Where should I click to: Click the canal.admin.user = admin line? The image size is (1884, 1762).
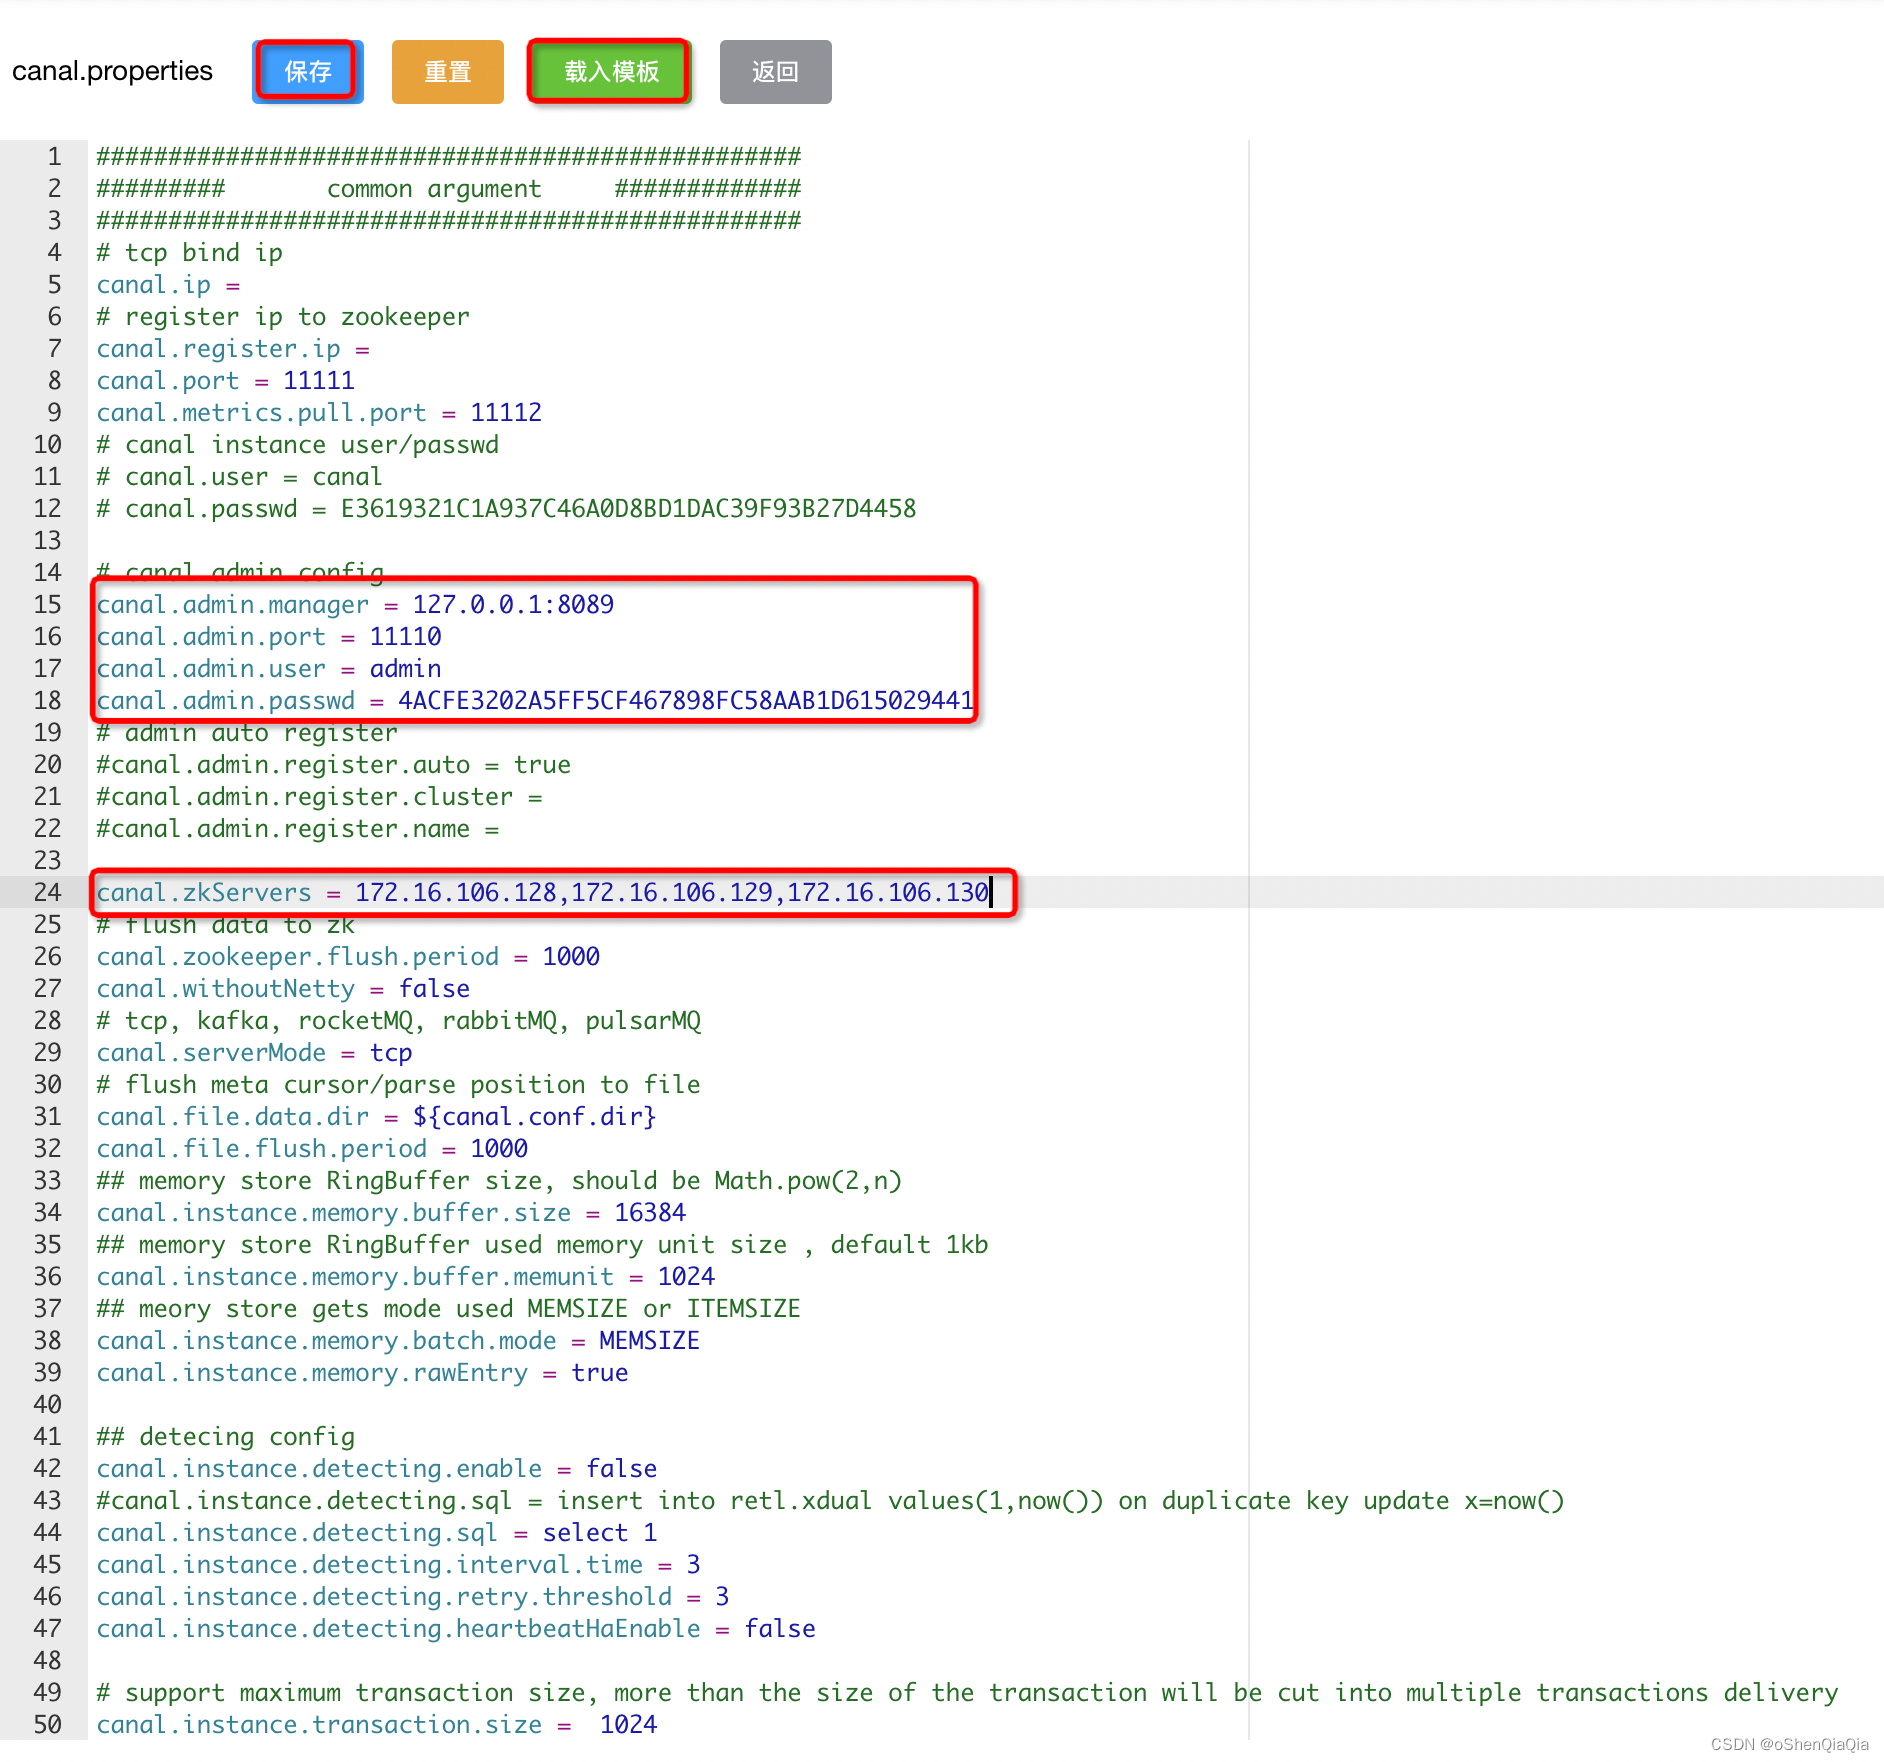[268, 668]
